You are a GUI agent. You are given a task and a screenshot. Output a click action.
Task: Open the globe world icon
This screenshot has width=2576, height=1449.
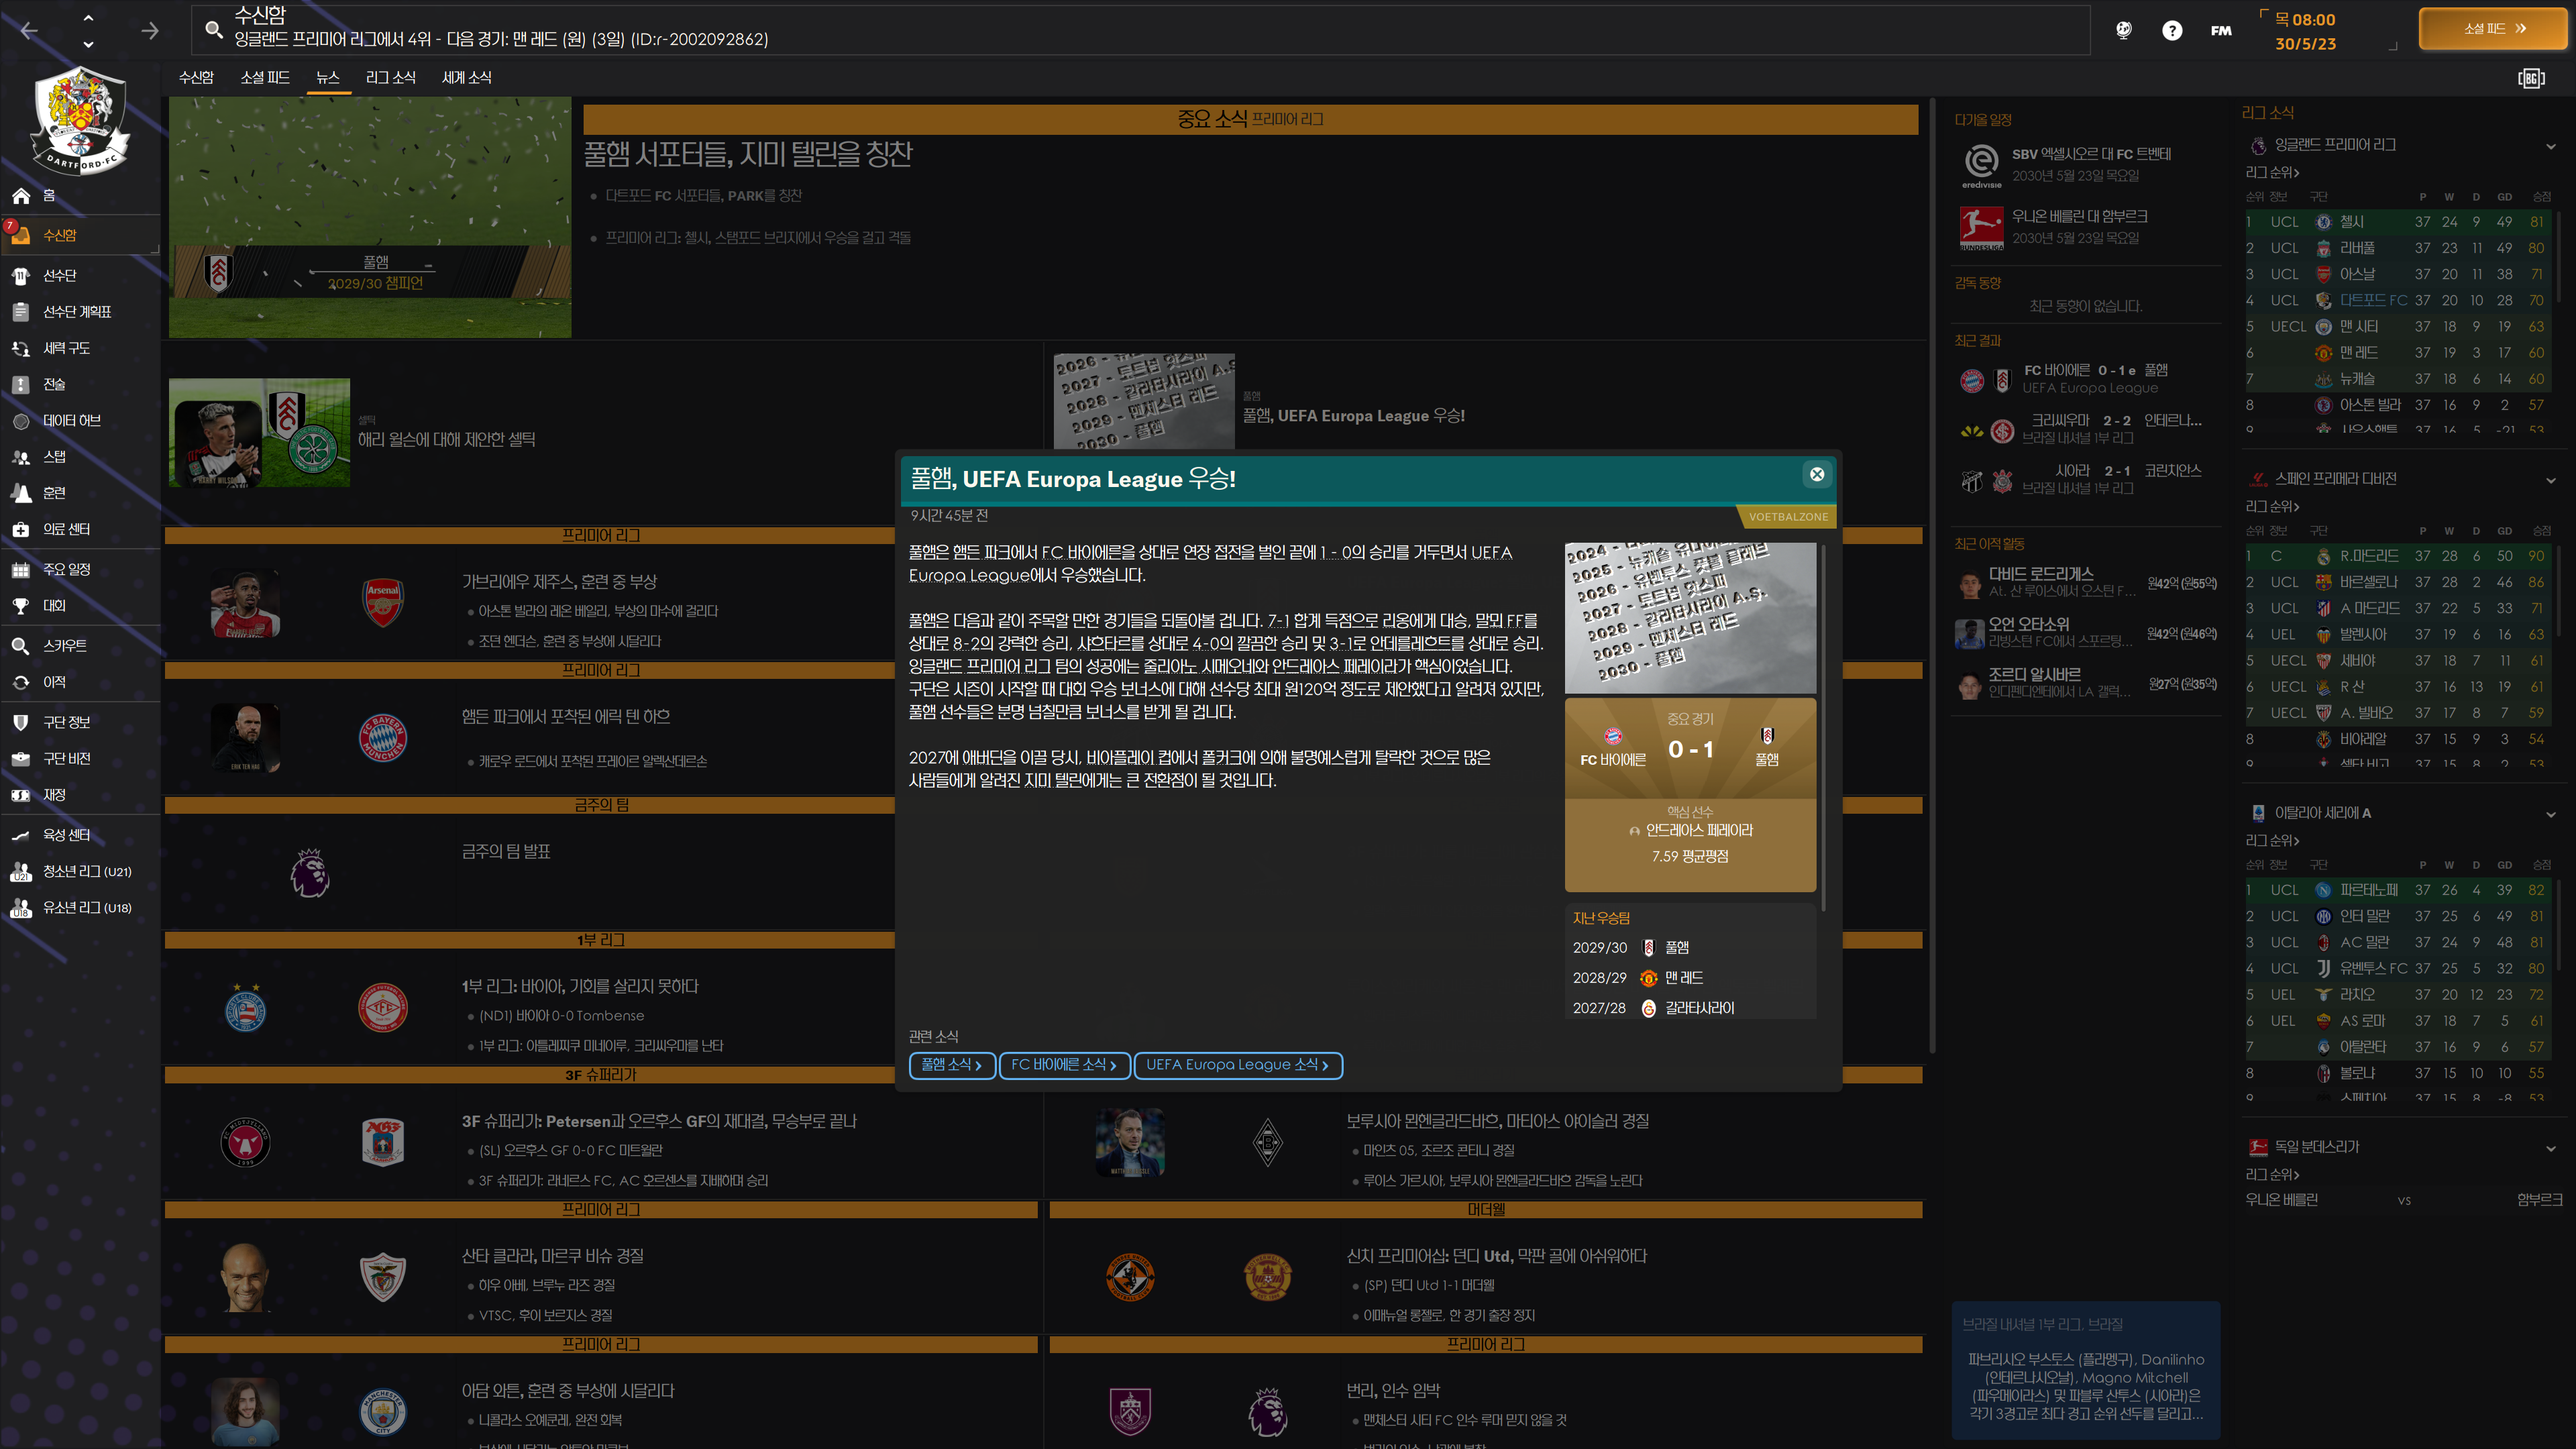click(x=2123, y=30)
